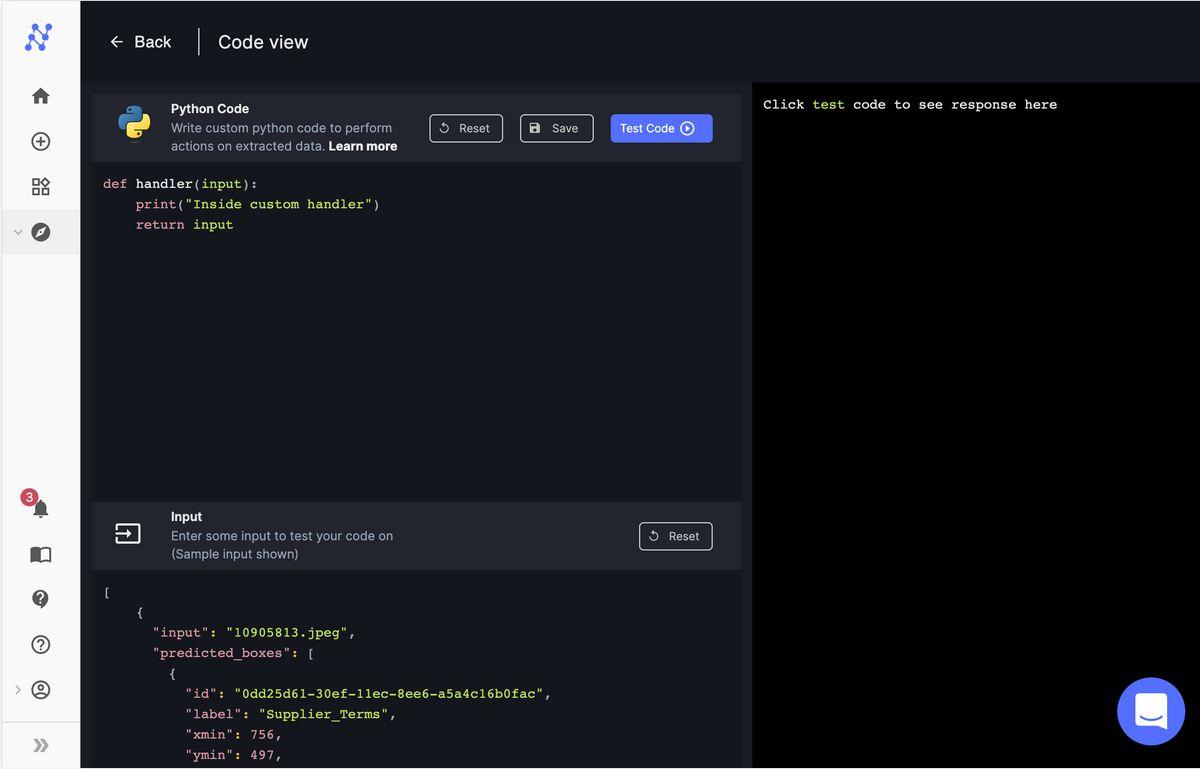Image resolution: width=1200 pixels, height=769 pixels.
Task: Go to the Home sidebar icon
Action: pyautogui.click(x=40, y=96)
